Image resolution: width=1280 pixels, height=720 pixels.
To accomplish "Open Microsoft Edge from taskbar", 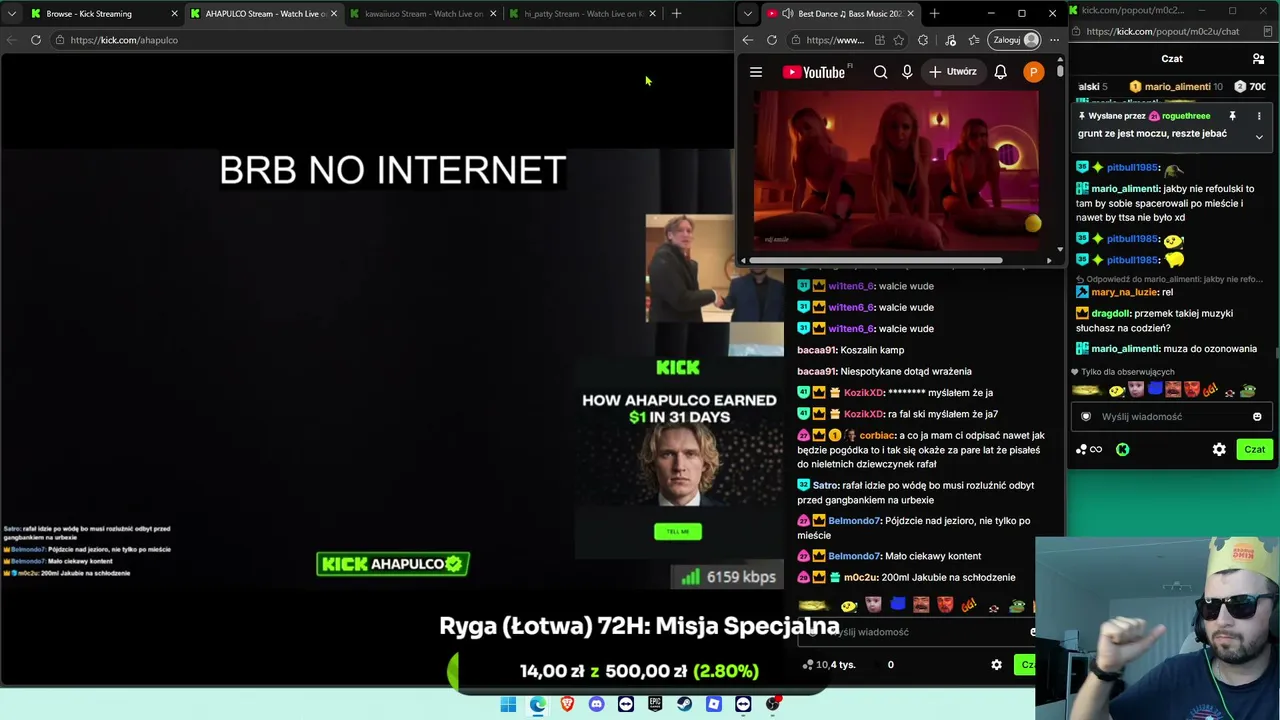I will coord(538,704).
